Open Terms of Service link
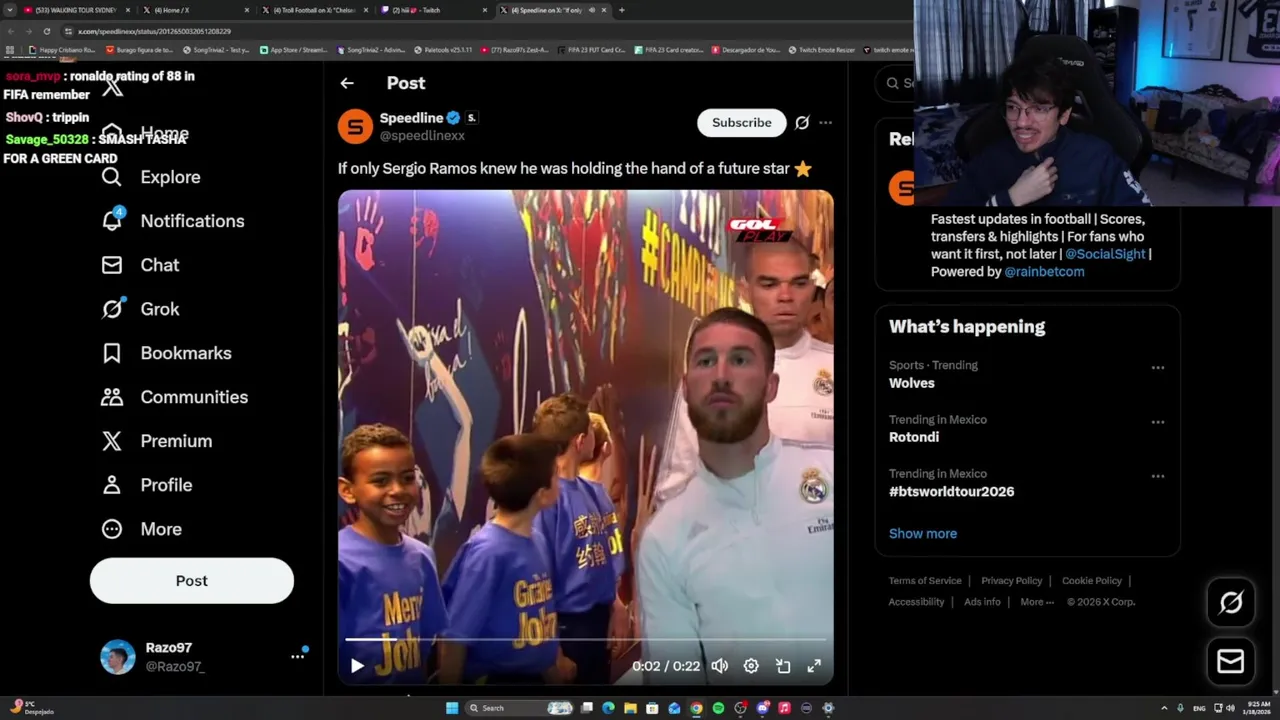Image resolution: width=1280 pixels, height=720 pixels. tap(925, 581)
